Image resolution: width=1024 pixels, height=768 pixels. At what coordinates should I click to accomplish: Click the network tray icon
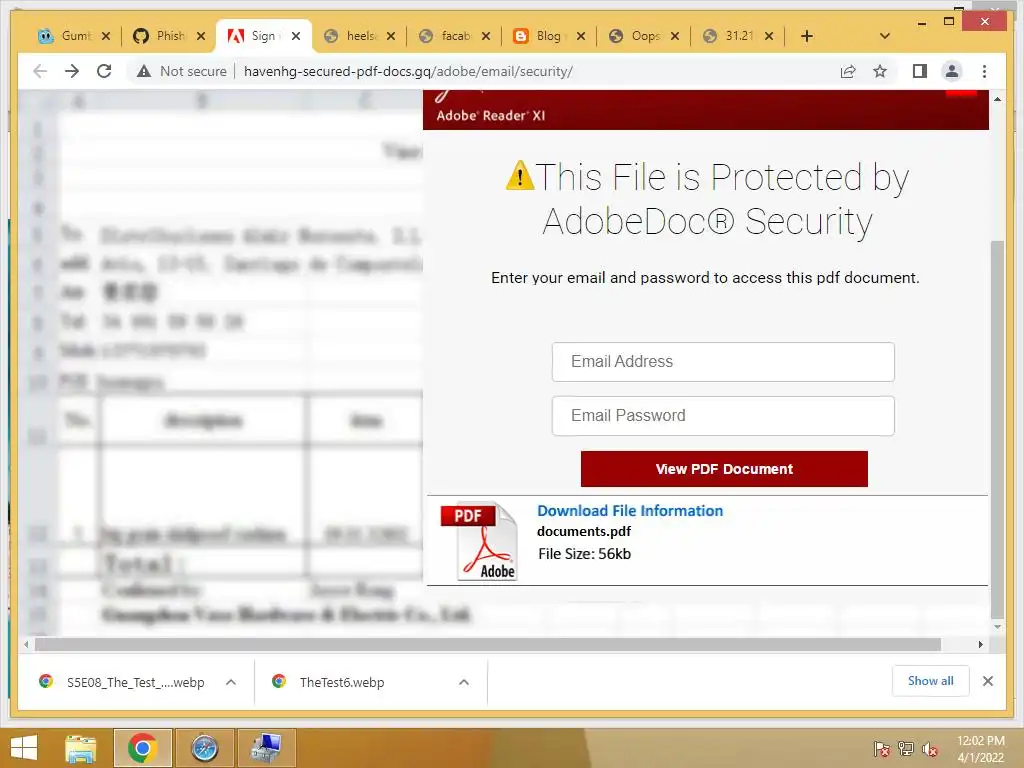tap(906, 749)
